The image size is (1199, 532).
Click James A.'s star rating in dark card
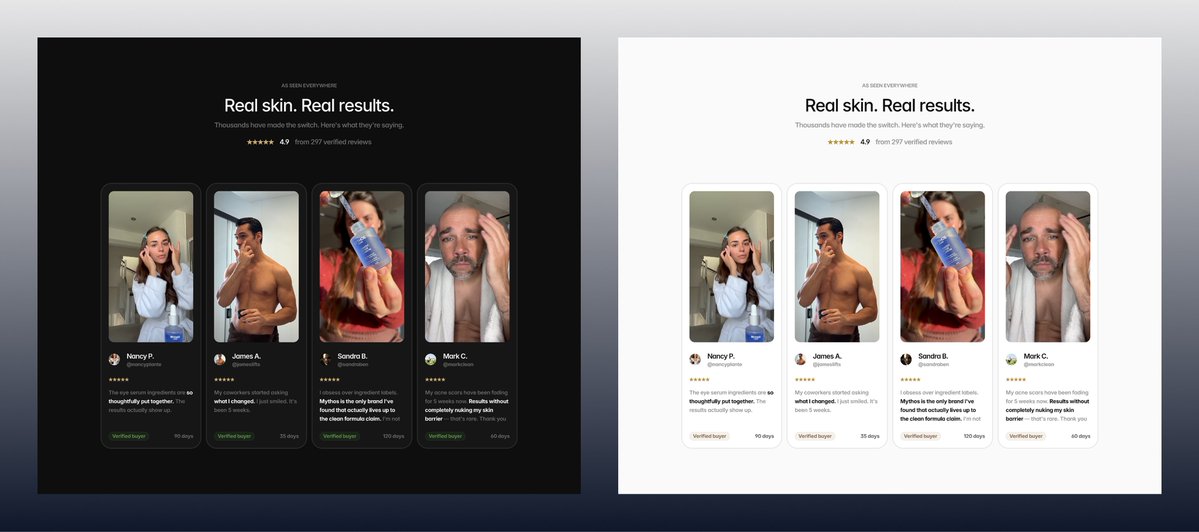[224, 380]
